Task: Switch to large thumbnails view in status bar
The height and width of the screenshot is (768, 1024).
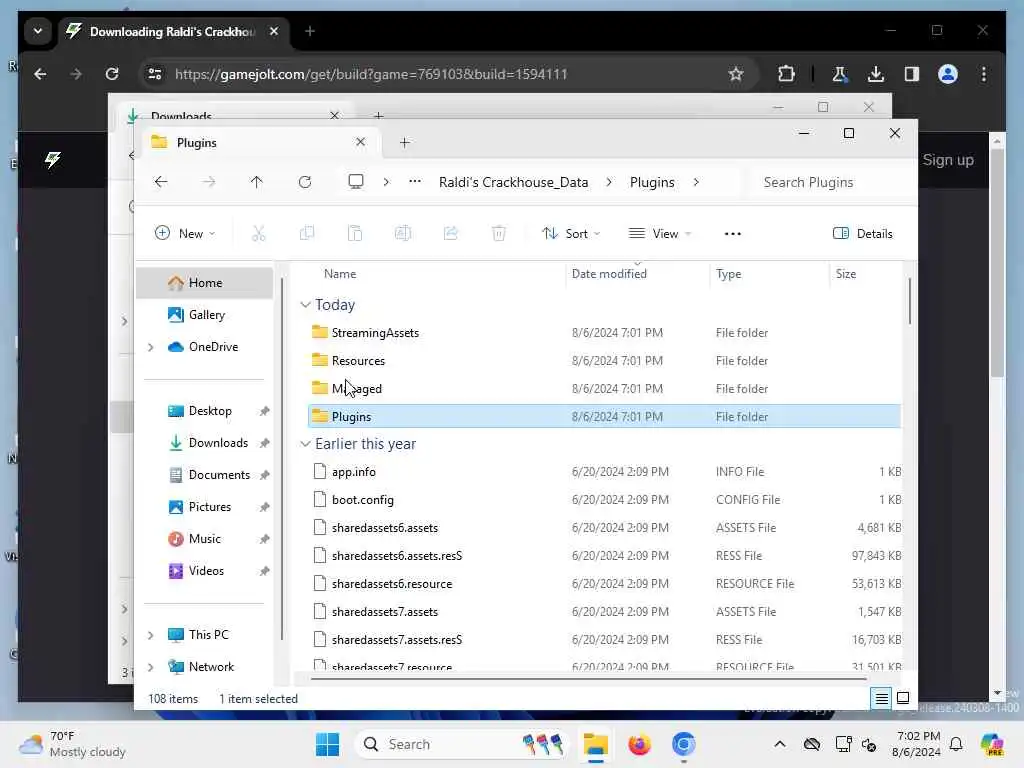Action: coord(903,698)
